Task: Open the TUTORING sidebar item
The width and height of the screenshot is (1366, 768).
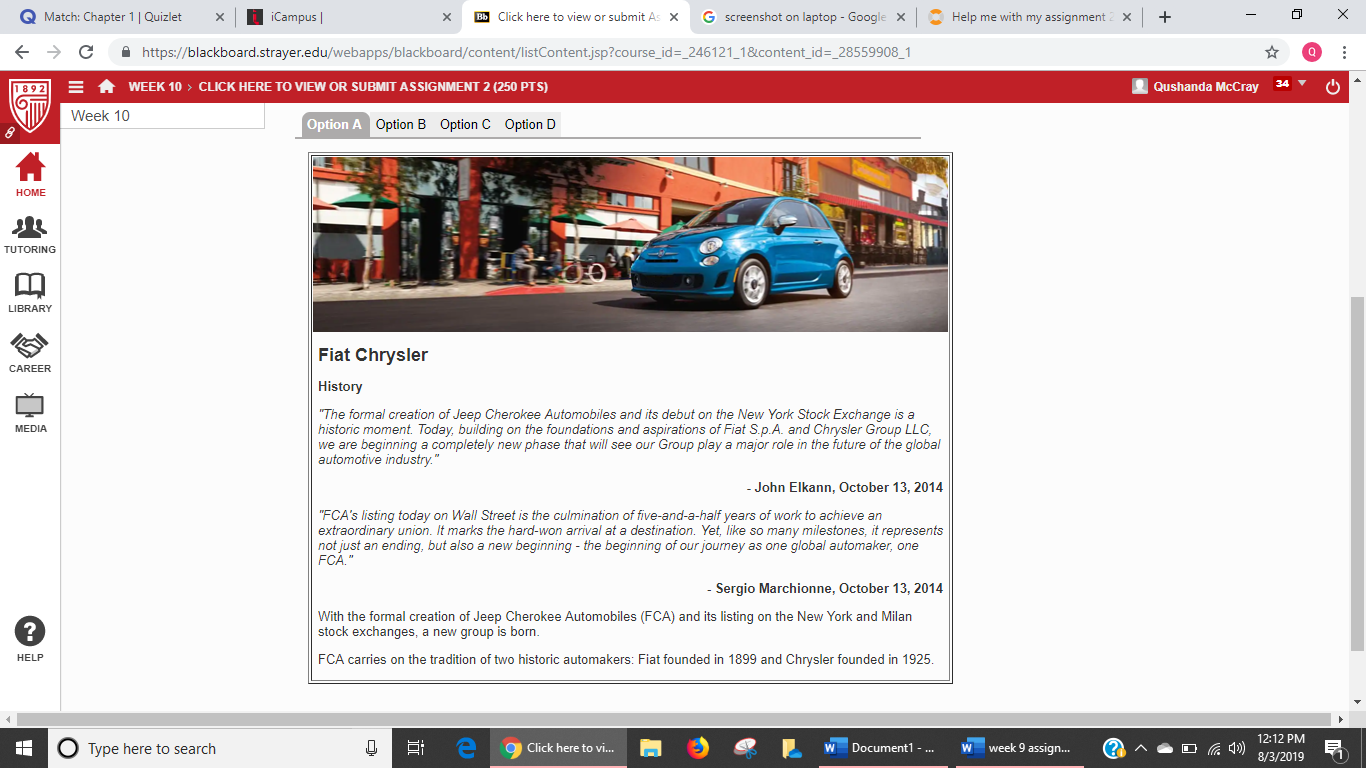Action: pos(30,235)
